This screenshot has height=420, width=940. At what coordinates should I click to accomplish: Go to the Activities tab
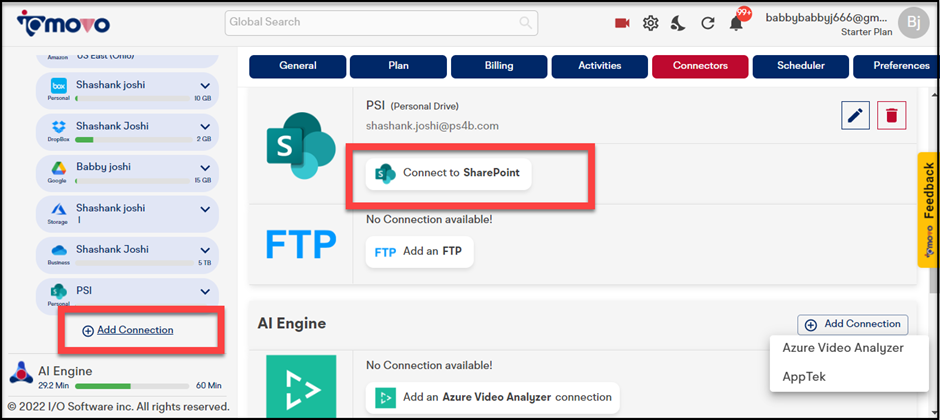(599, 66)
